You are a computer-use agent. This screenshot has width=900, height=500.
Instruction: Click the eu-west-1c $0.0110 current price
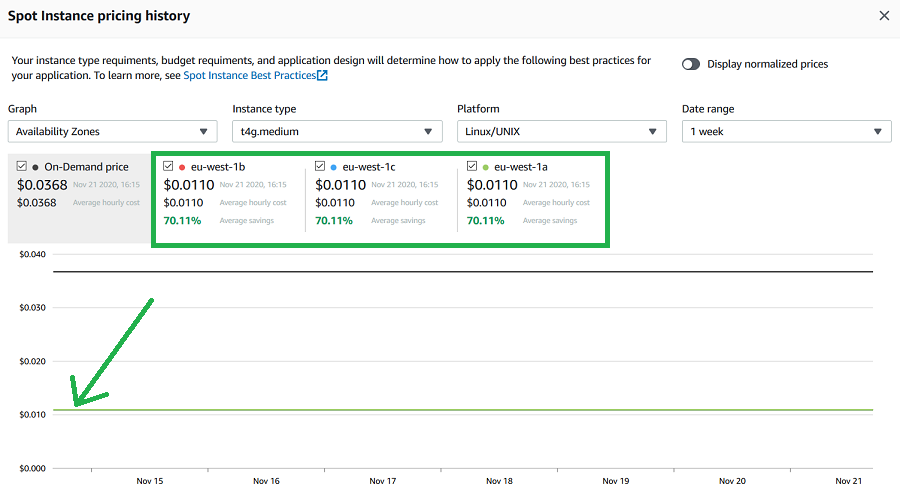tap(340, 185)
